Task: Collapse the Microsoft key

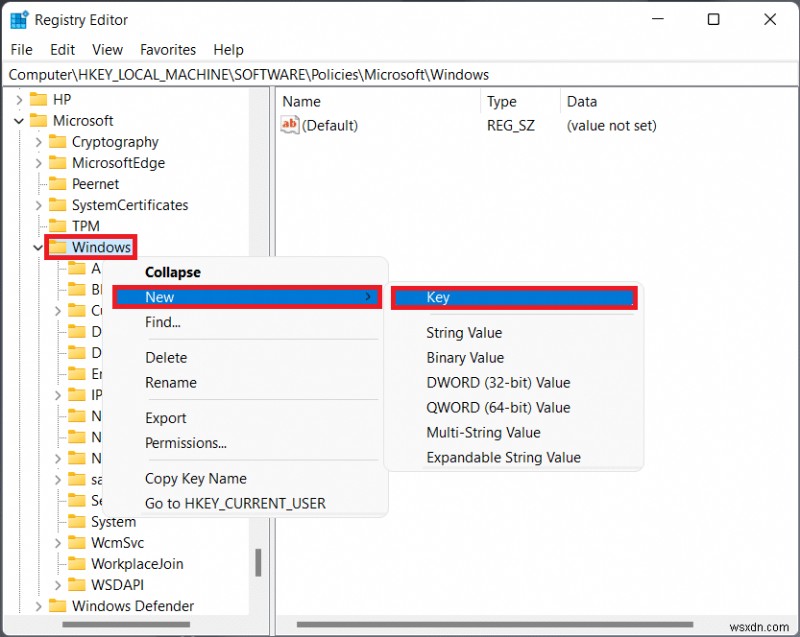Action: coord(19,121)
